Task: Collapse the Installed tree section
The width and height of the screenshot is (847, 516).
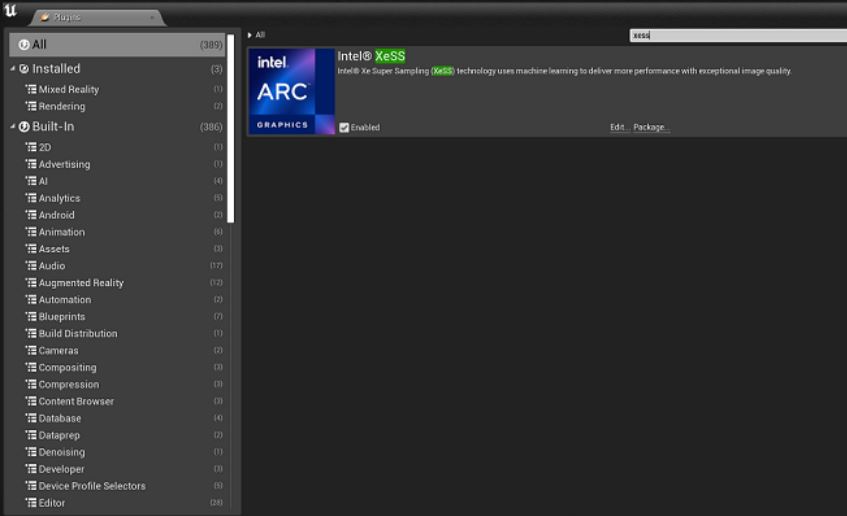Action: [12, 69]
